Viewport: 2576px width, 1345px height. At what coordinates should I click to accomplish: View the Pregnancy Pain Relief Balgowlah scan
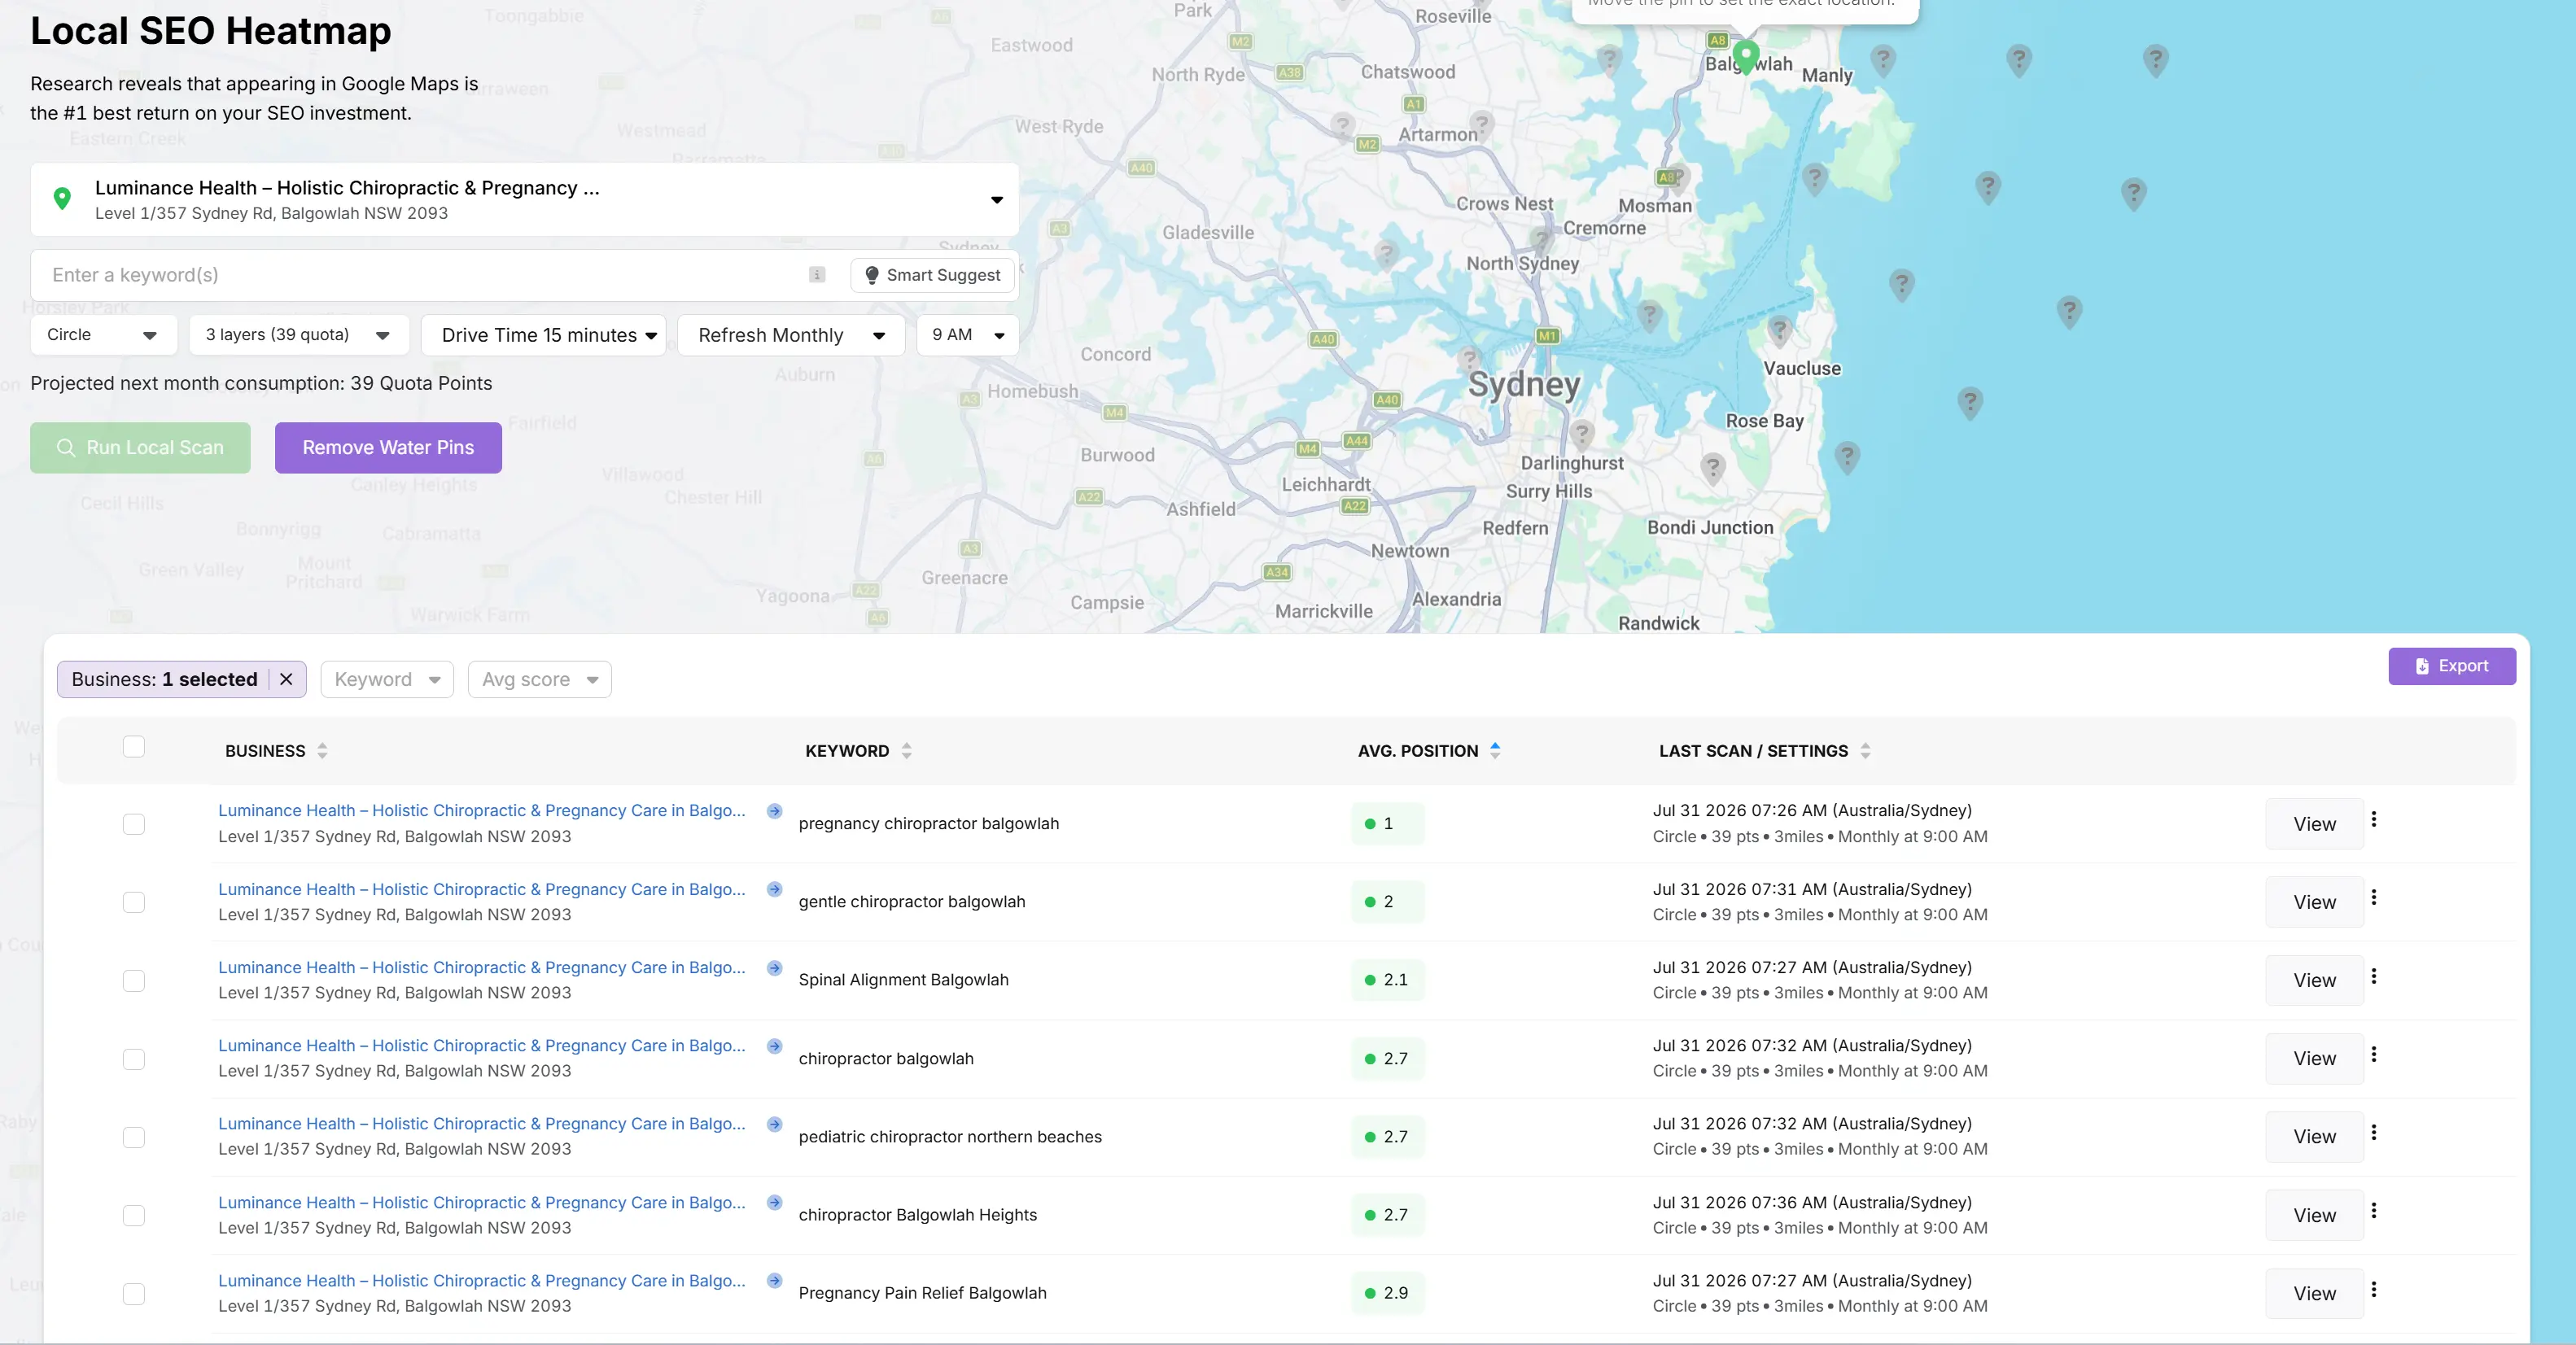2314,1294
